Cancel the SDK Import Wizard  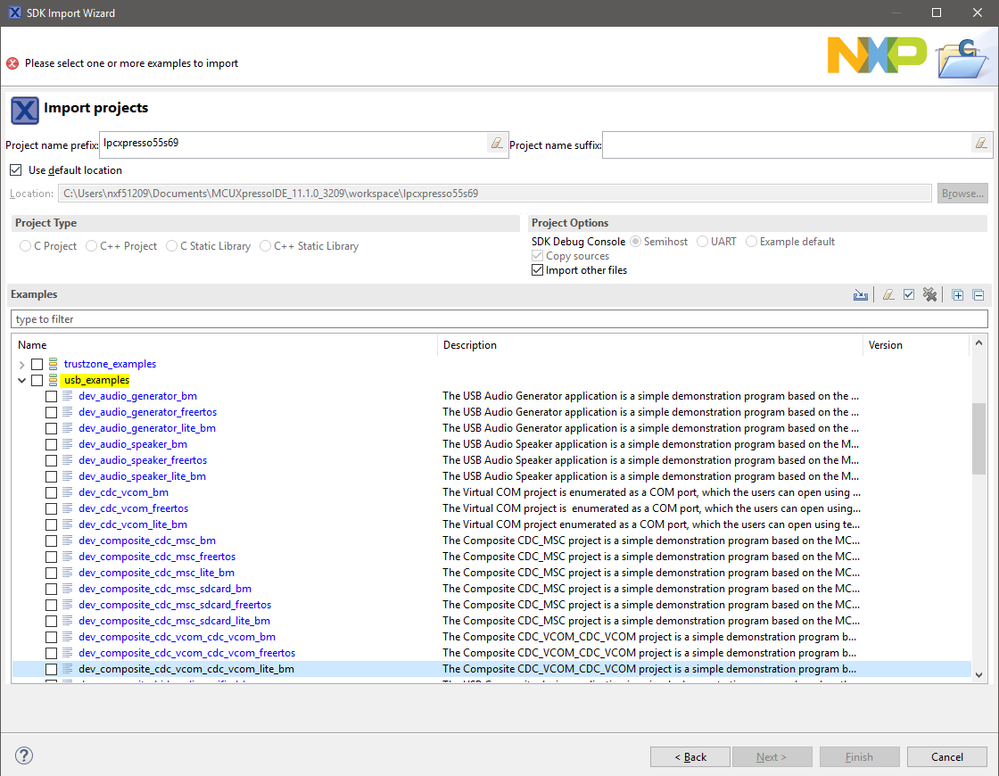[x=947, y=757]
